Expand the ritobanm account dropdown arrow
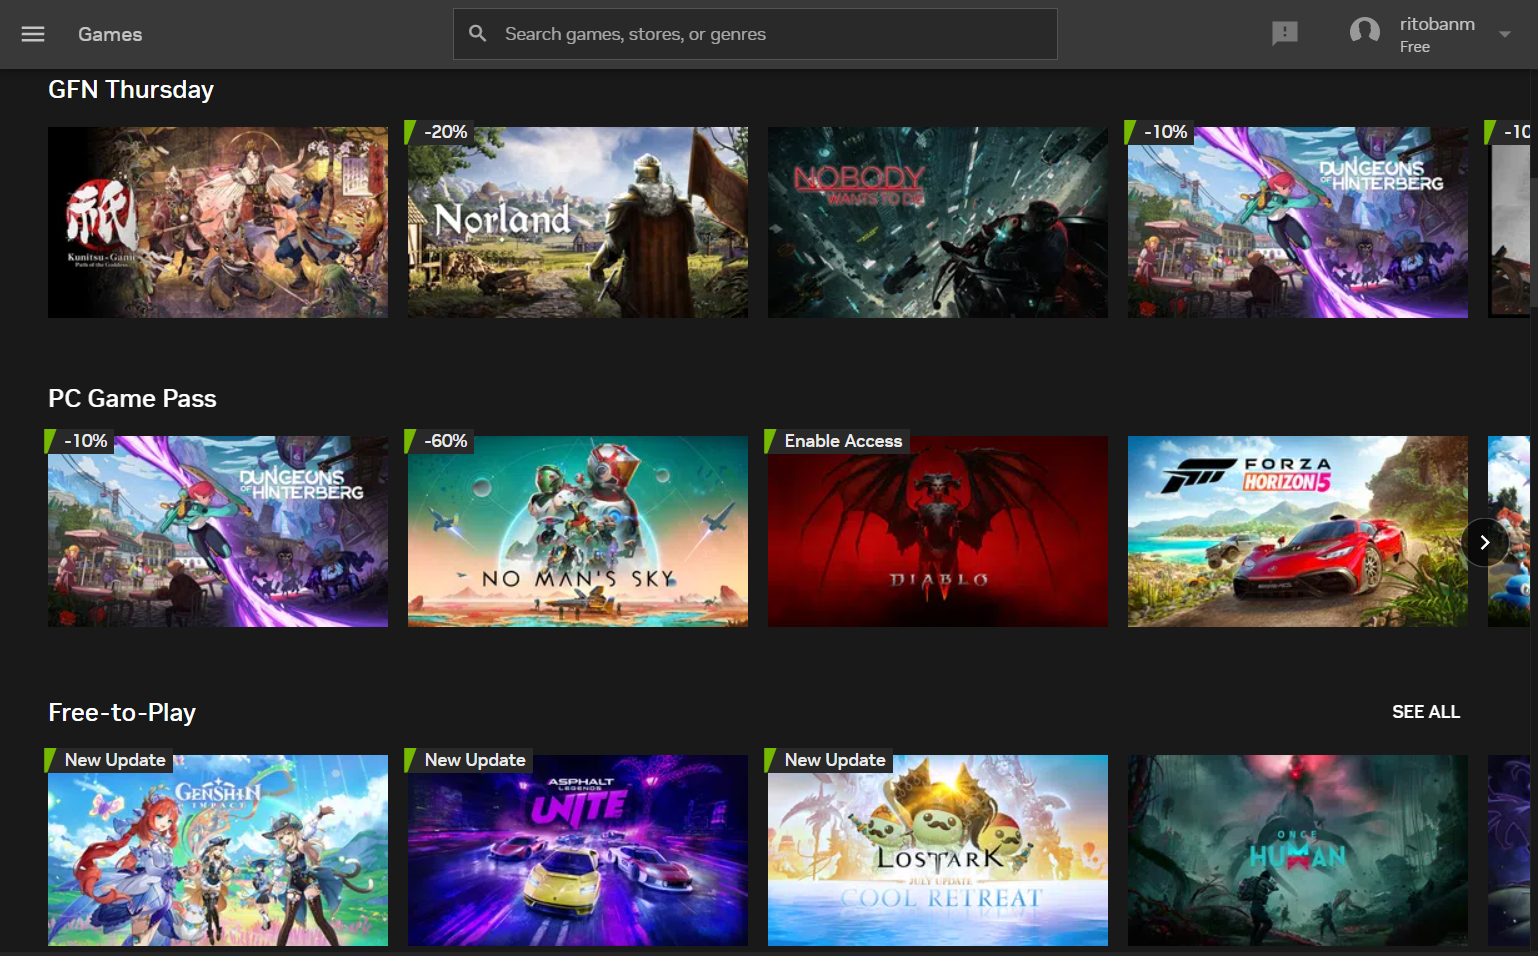Screen dimensions: 1538x956 click(x=1504, y=34)
